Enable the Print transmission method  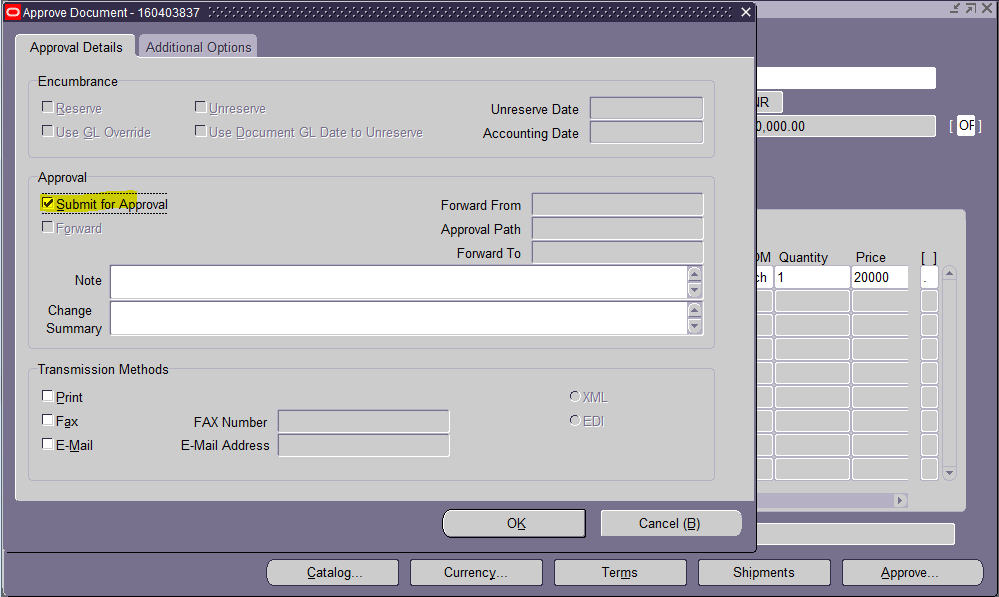tap(47, 395)
